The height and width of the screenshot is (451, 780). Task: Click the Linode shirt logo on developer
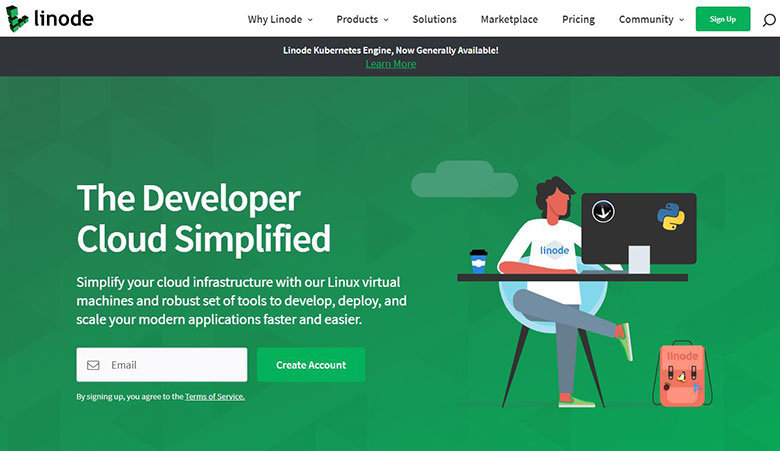[x=553, y=250]
